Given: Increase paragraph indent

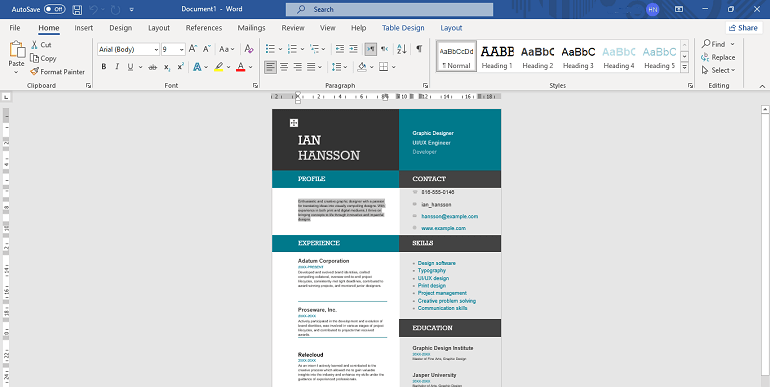Looking at the screenshot, I should click(353, 49).
